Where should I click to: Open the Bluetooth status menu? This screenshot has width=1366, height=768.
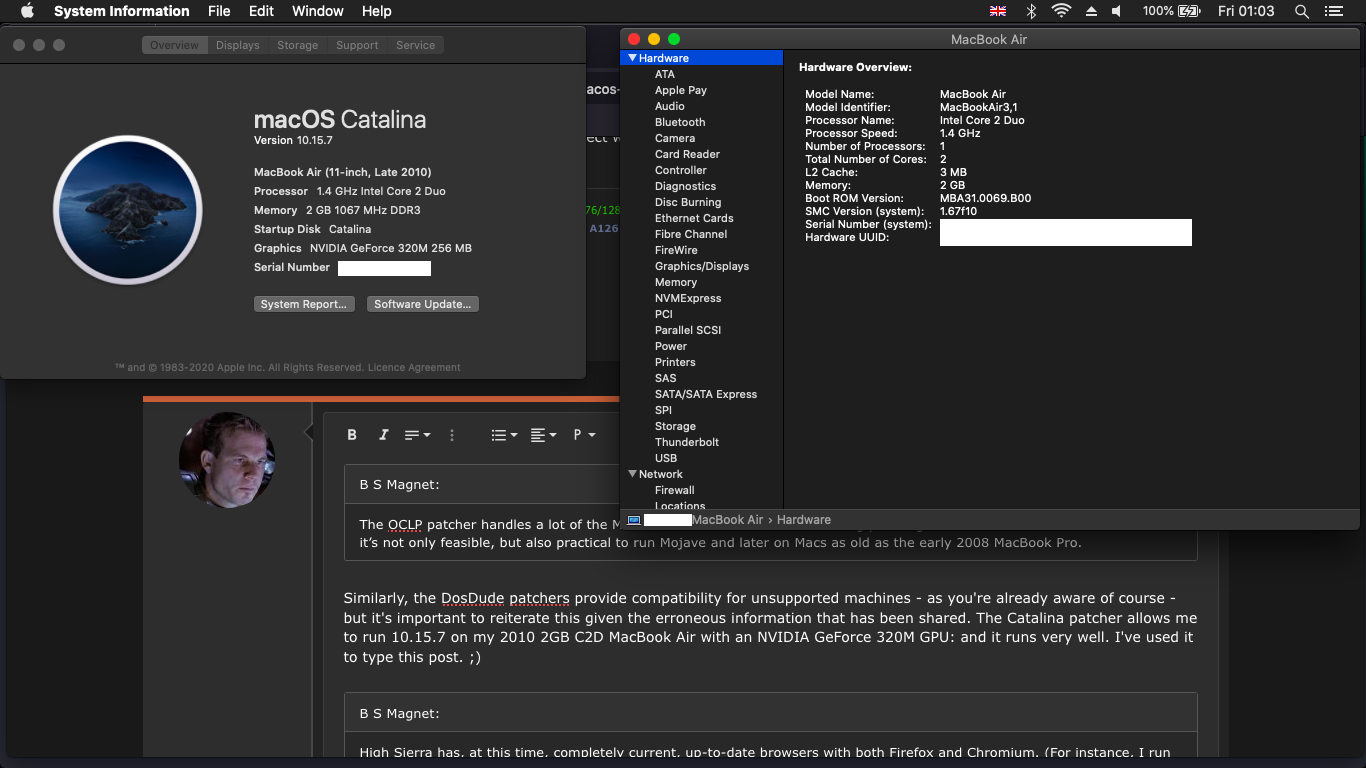point(1031,11)
